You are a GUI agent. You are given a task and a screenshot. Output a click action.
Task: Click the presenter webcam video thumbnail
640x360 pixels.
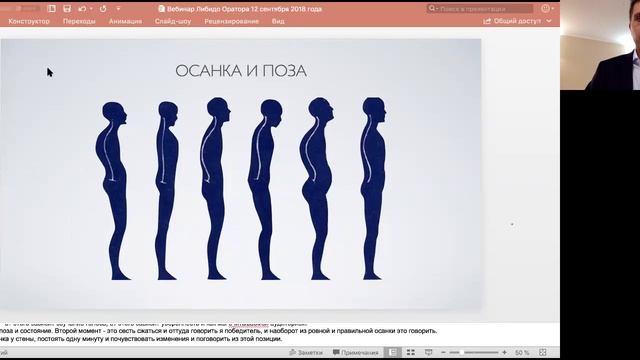tap(600, 45)
